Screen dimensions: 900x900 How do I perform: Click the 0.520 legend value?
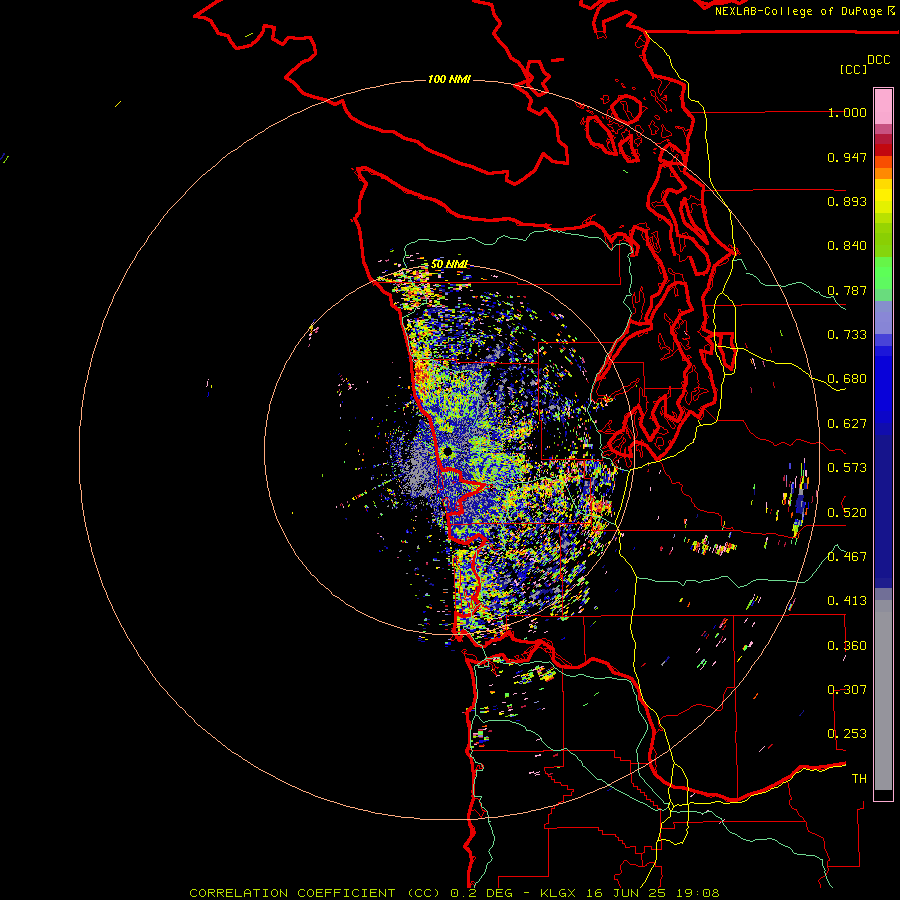click(847, 513)
